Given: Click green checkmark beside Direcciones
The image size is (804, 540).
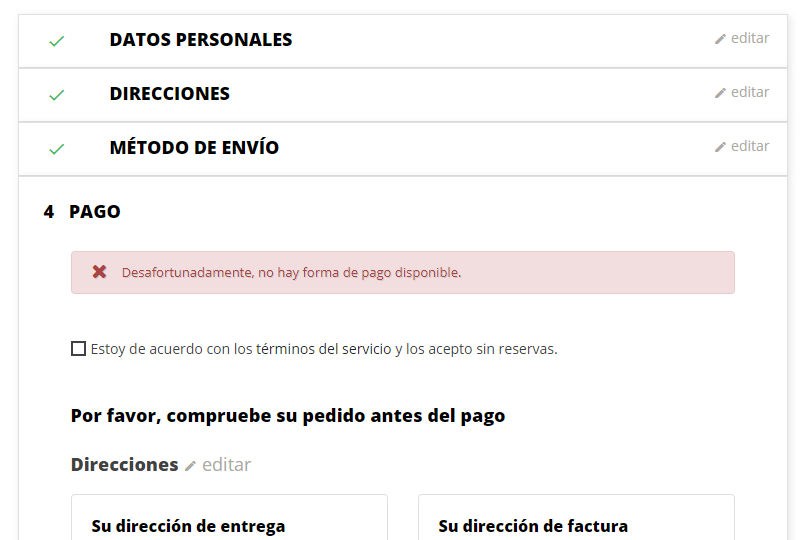Looking at the screenshot, I should [x=56, y=95].
